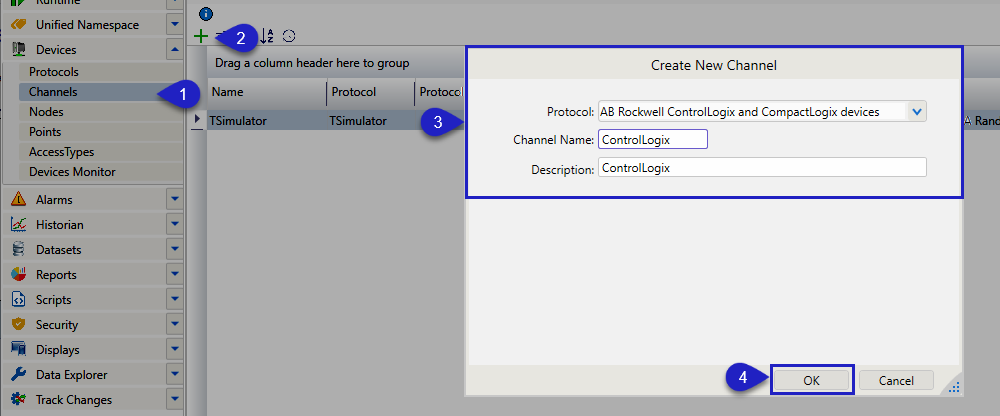Click the Alarms warning triangle icon

coord(18,200)
